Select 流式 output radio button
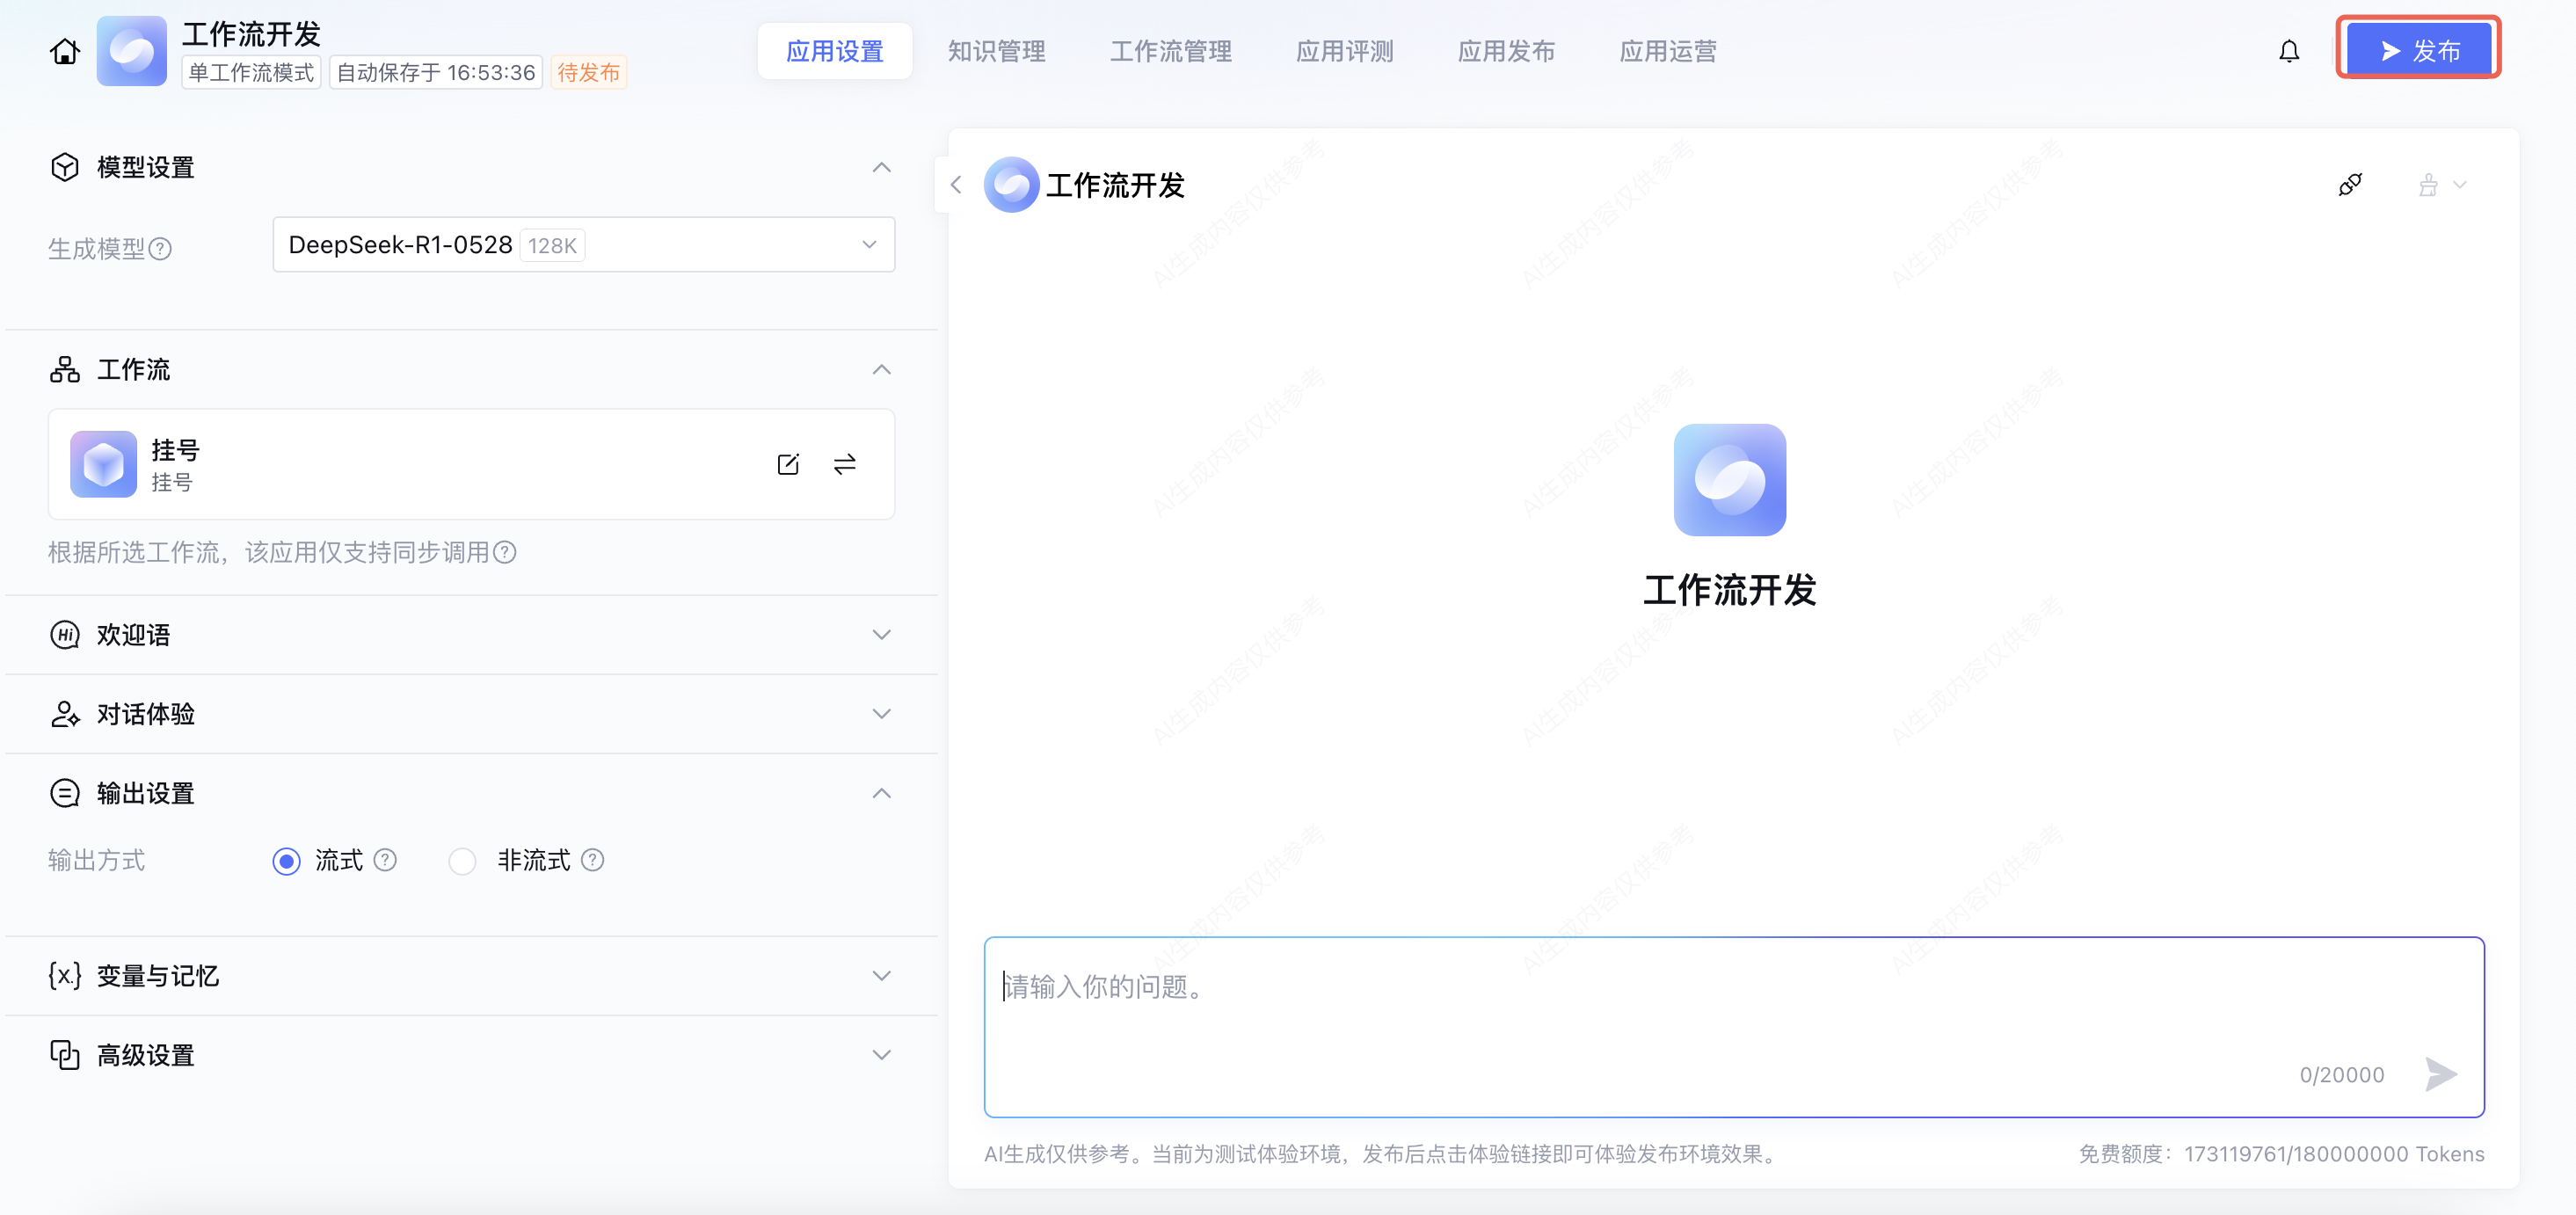 (x=286, y=861)
